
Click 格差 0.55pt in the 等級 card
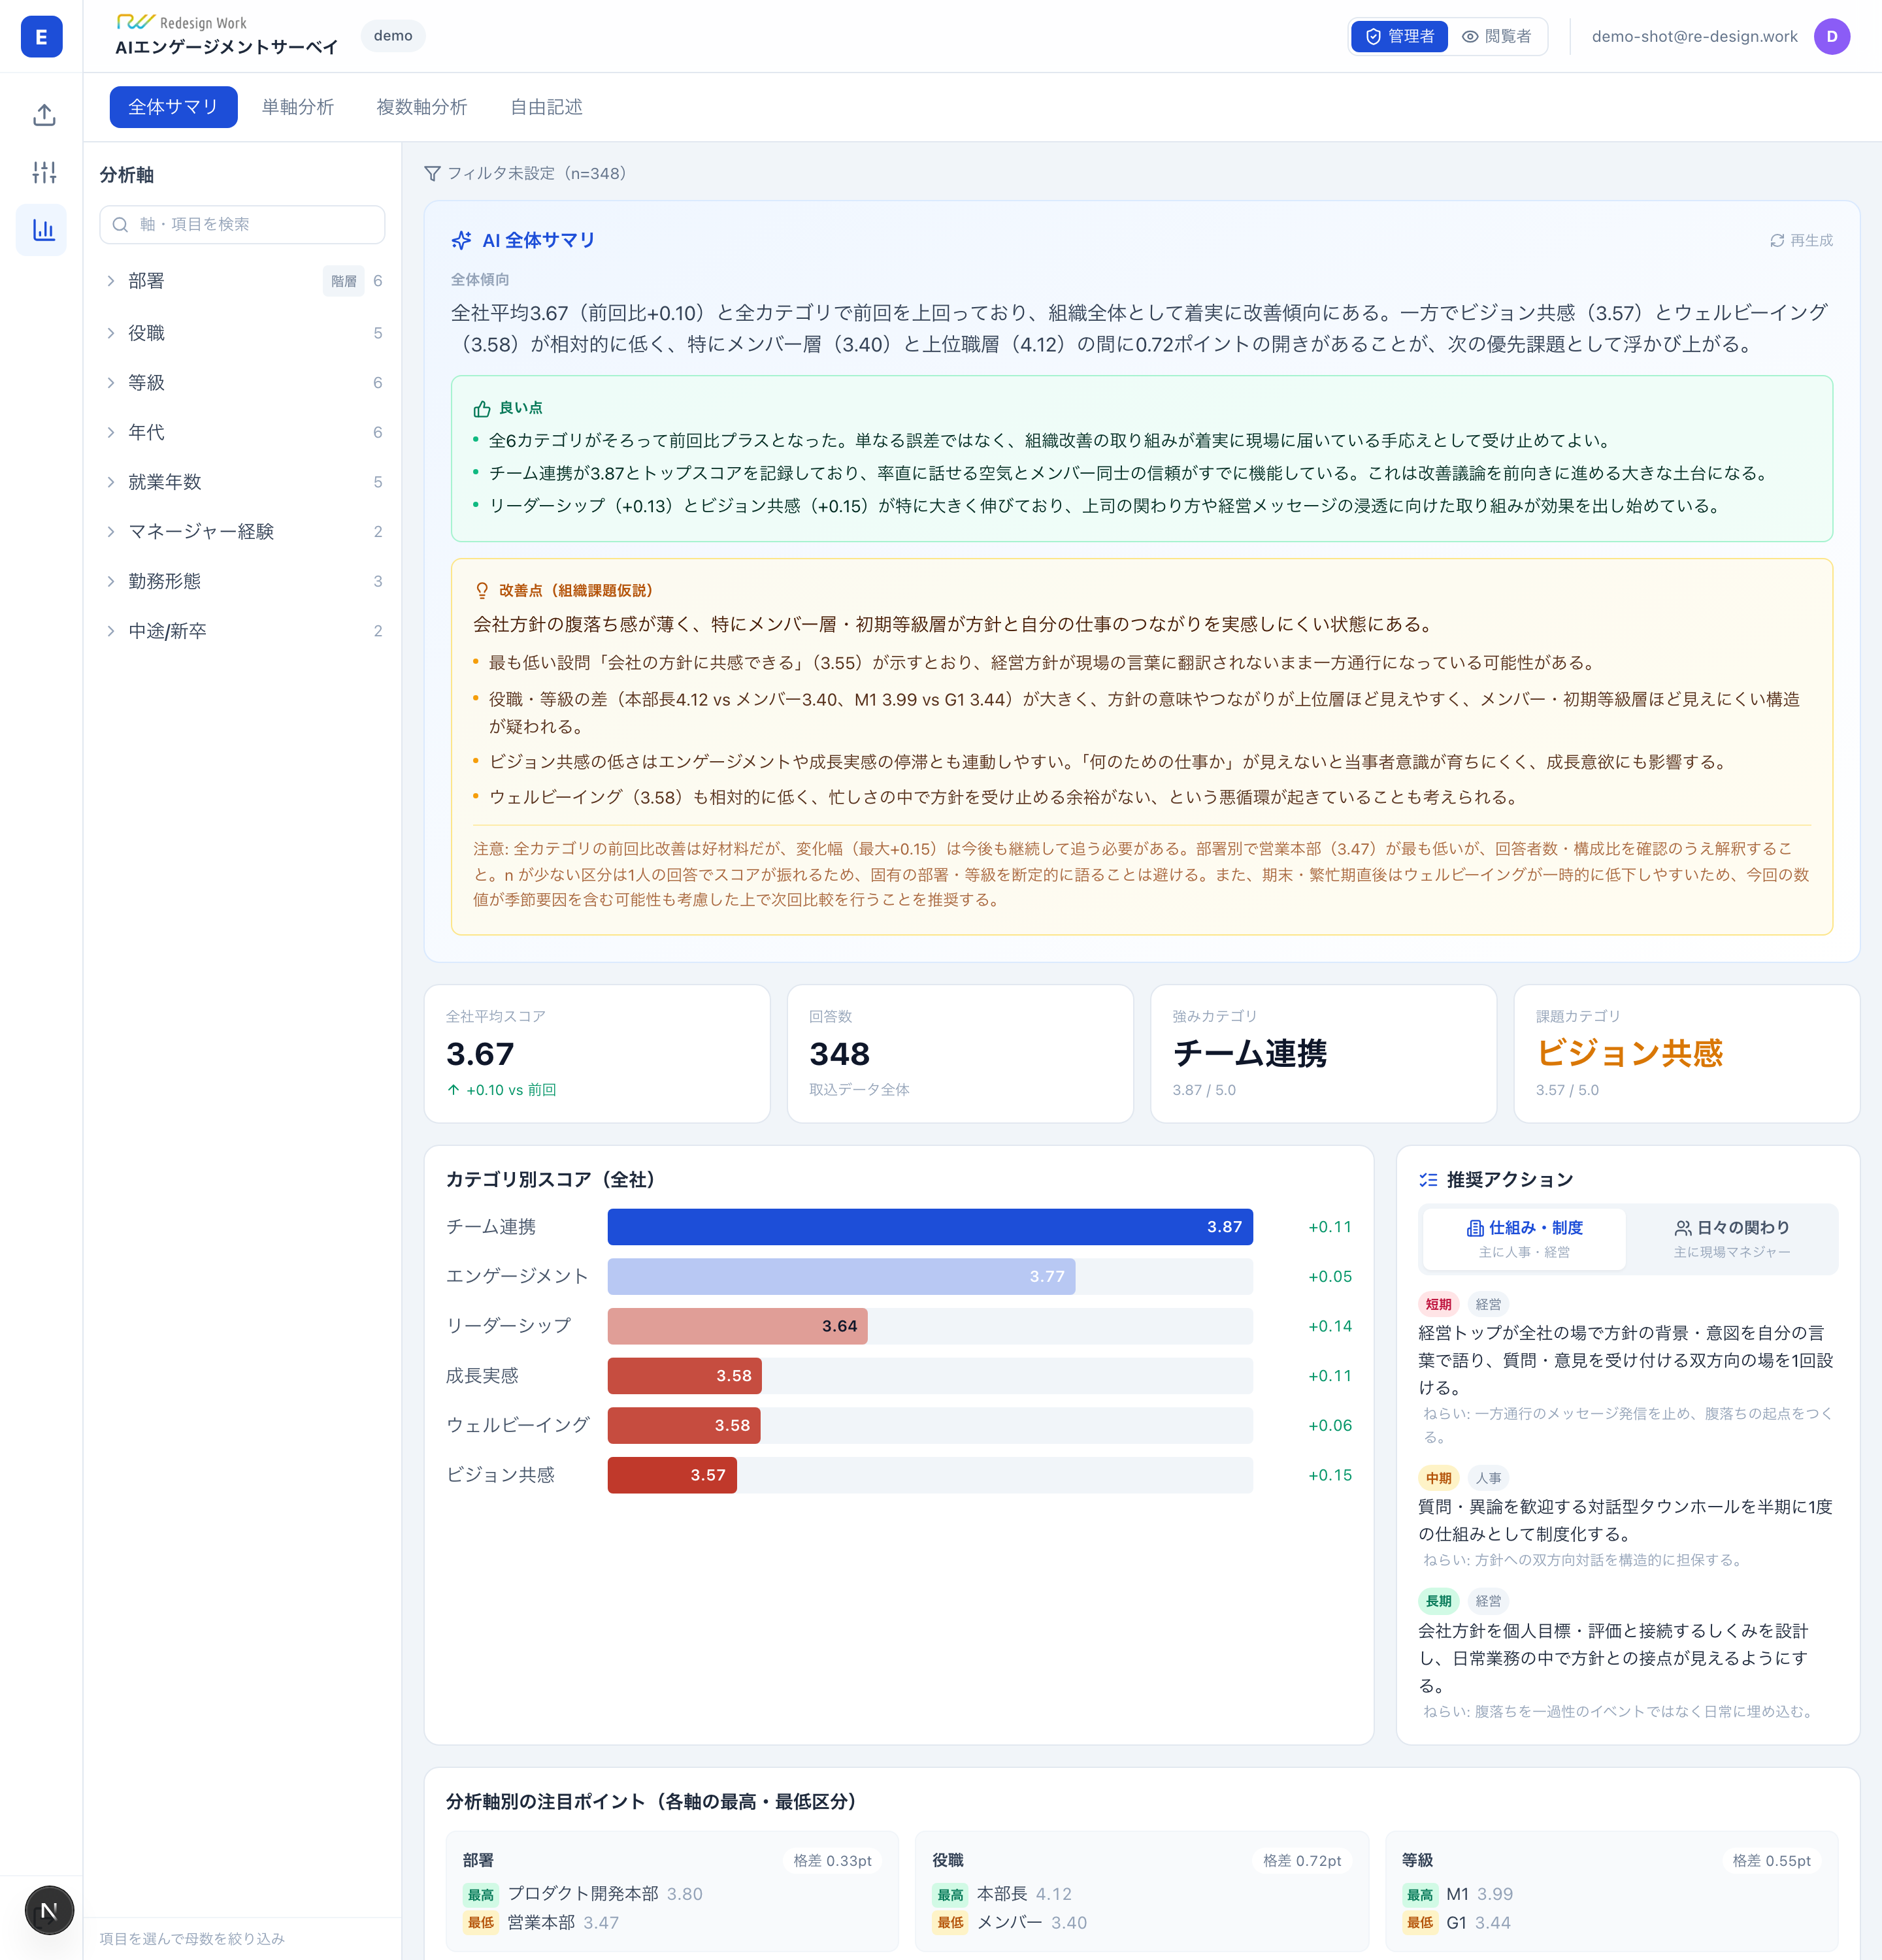[1771, 1861]
